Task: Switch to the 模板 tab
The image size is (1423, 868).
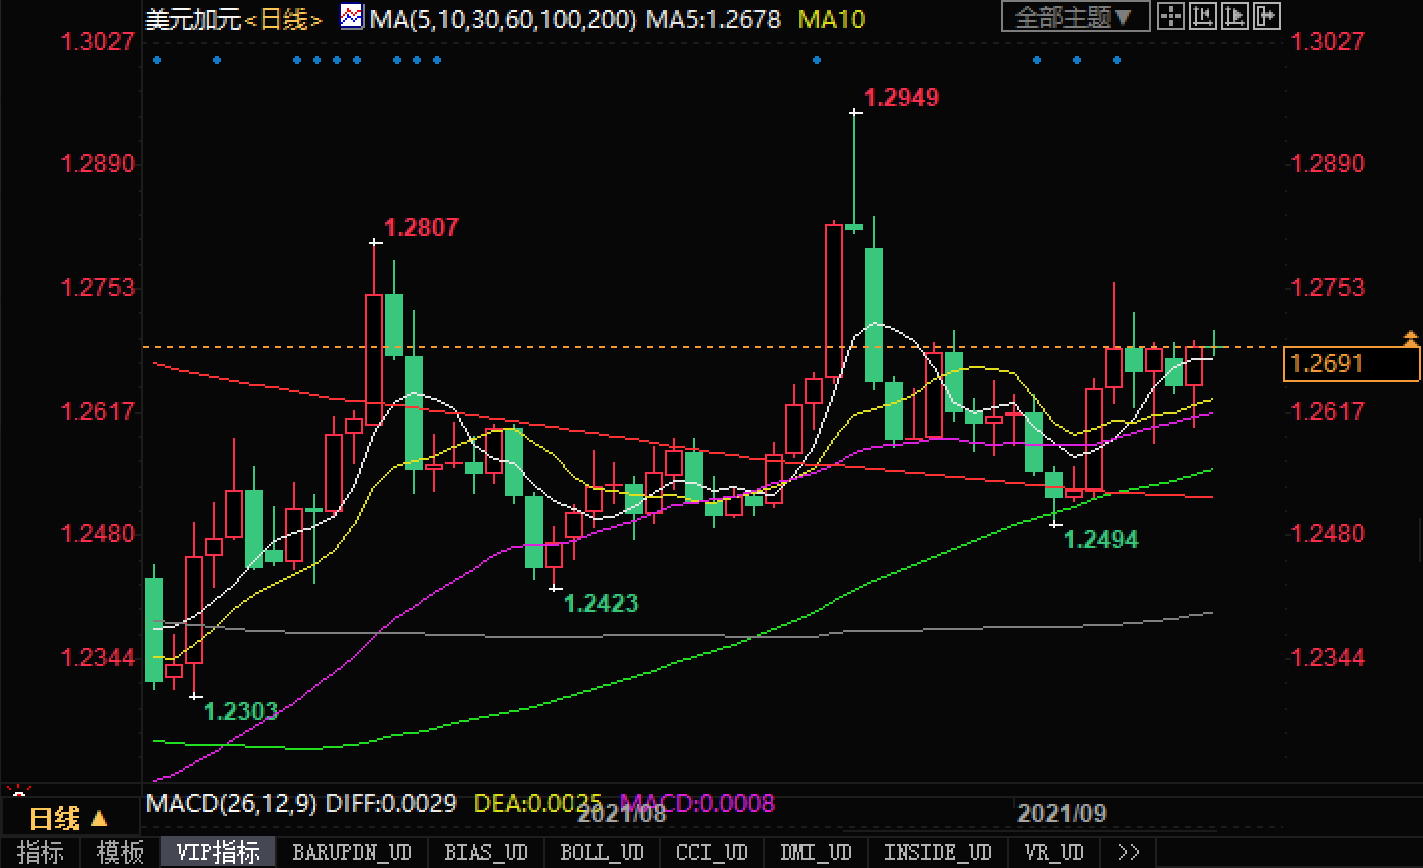Action: [x=120, y=853]
